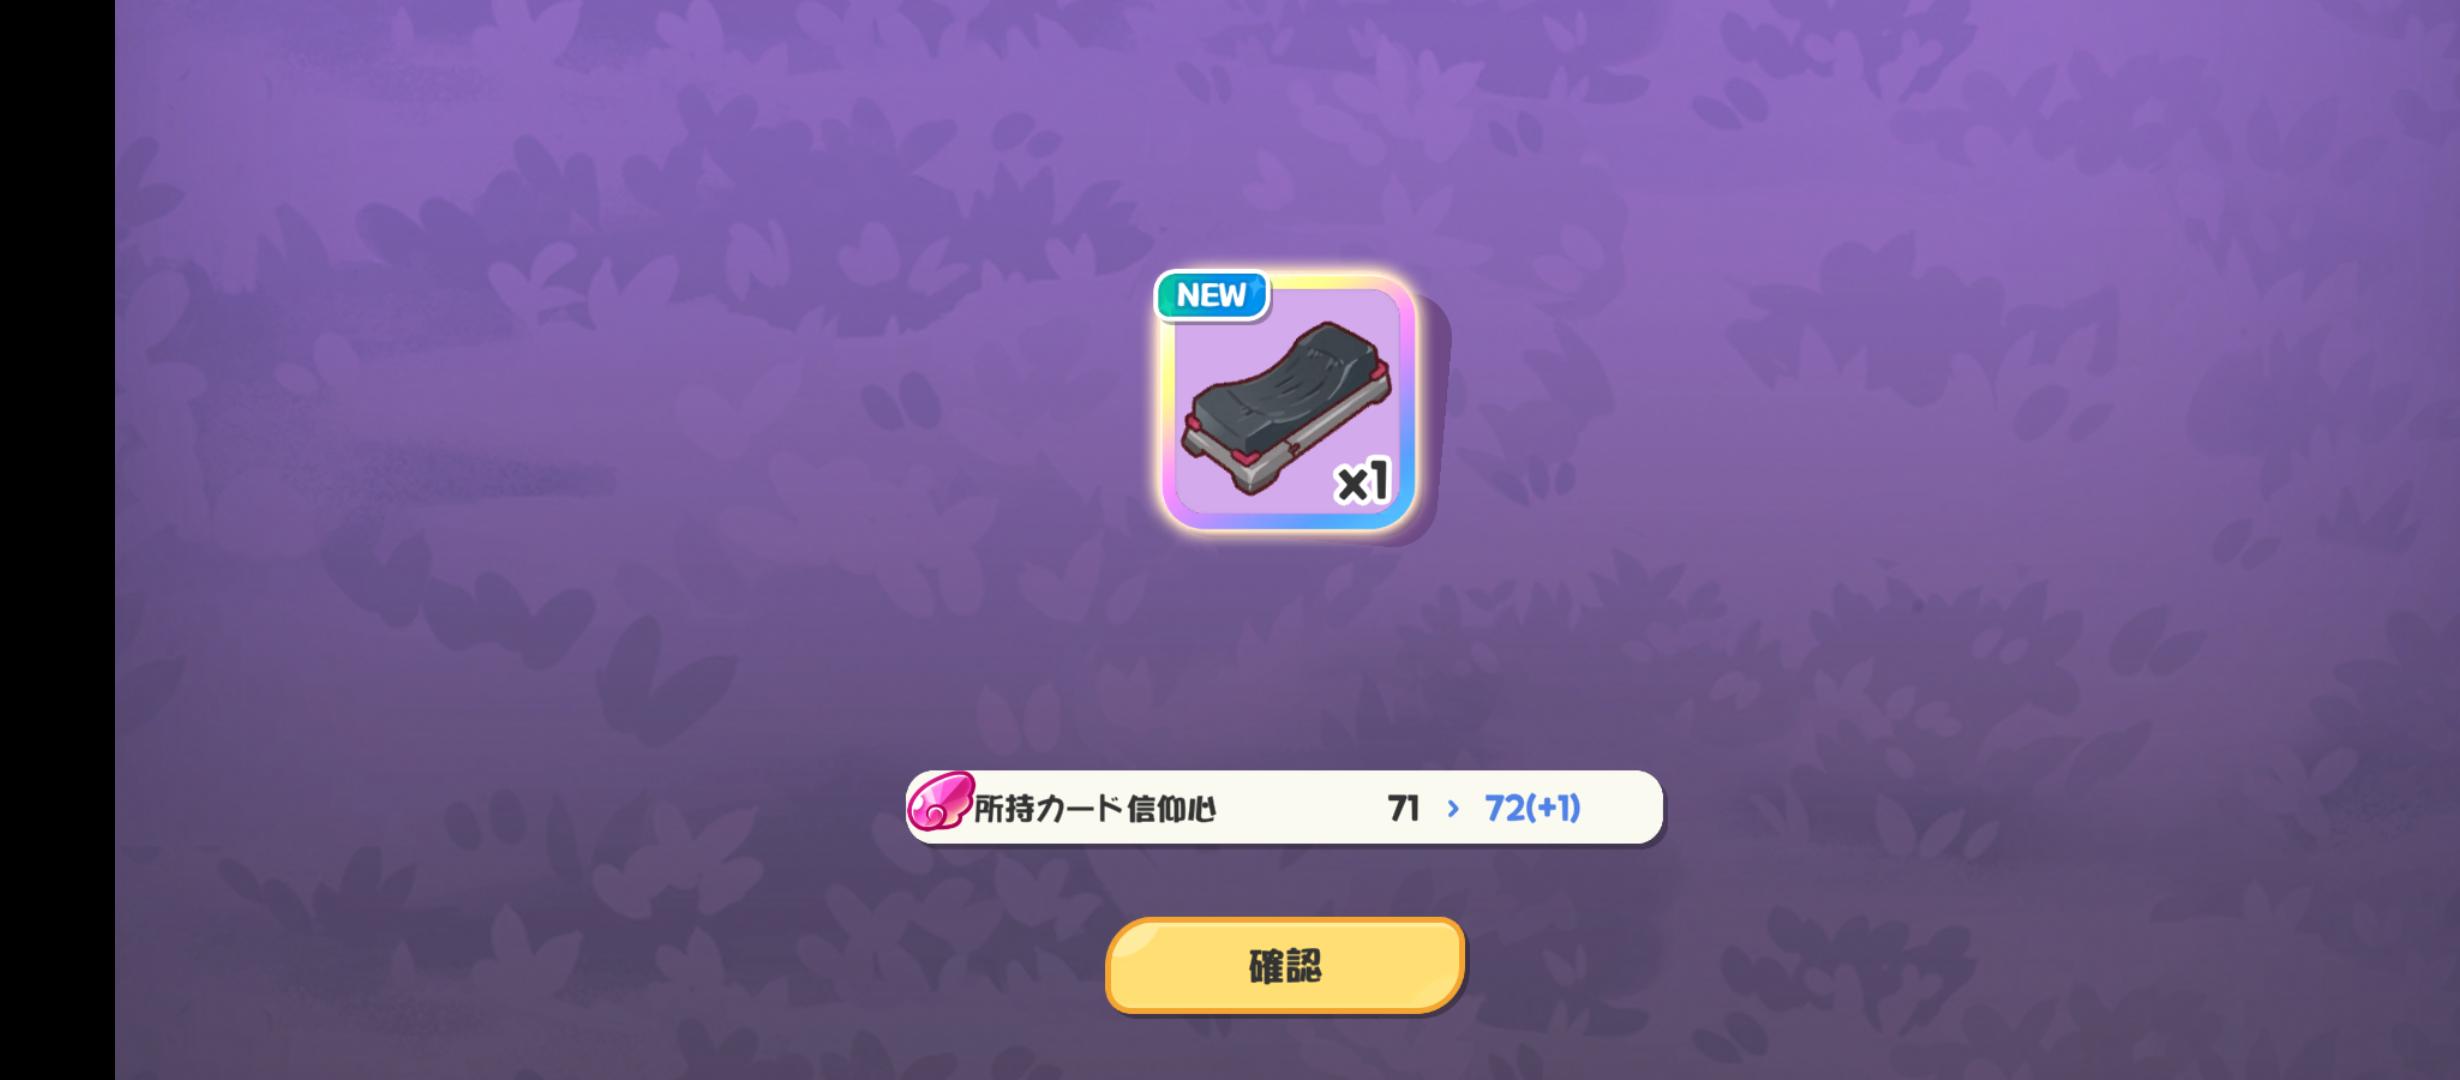2460x1080 pixels.
Task: Tap the 所持カード信仰心 label text
Action: [x=1095, y=808]
